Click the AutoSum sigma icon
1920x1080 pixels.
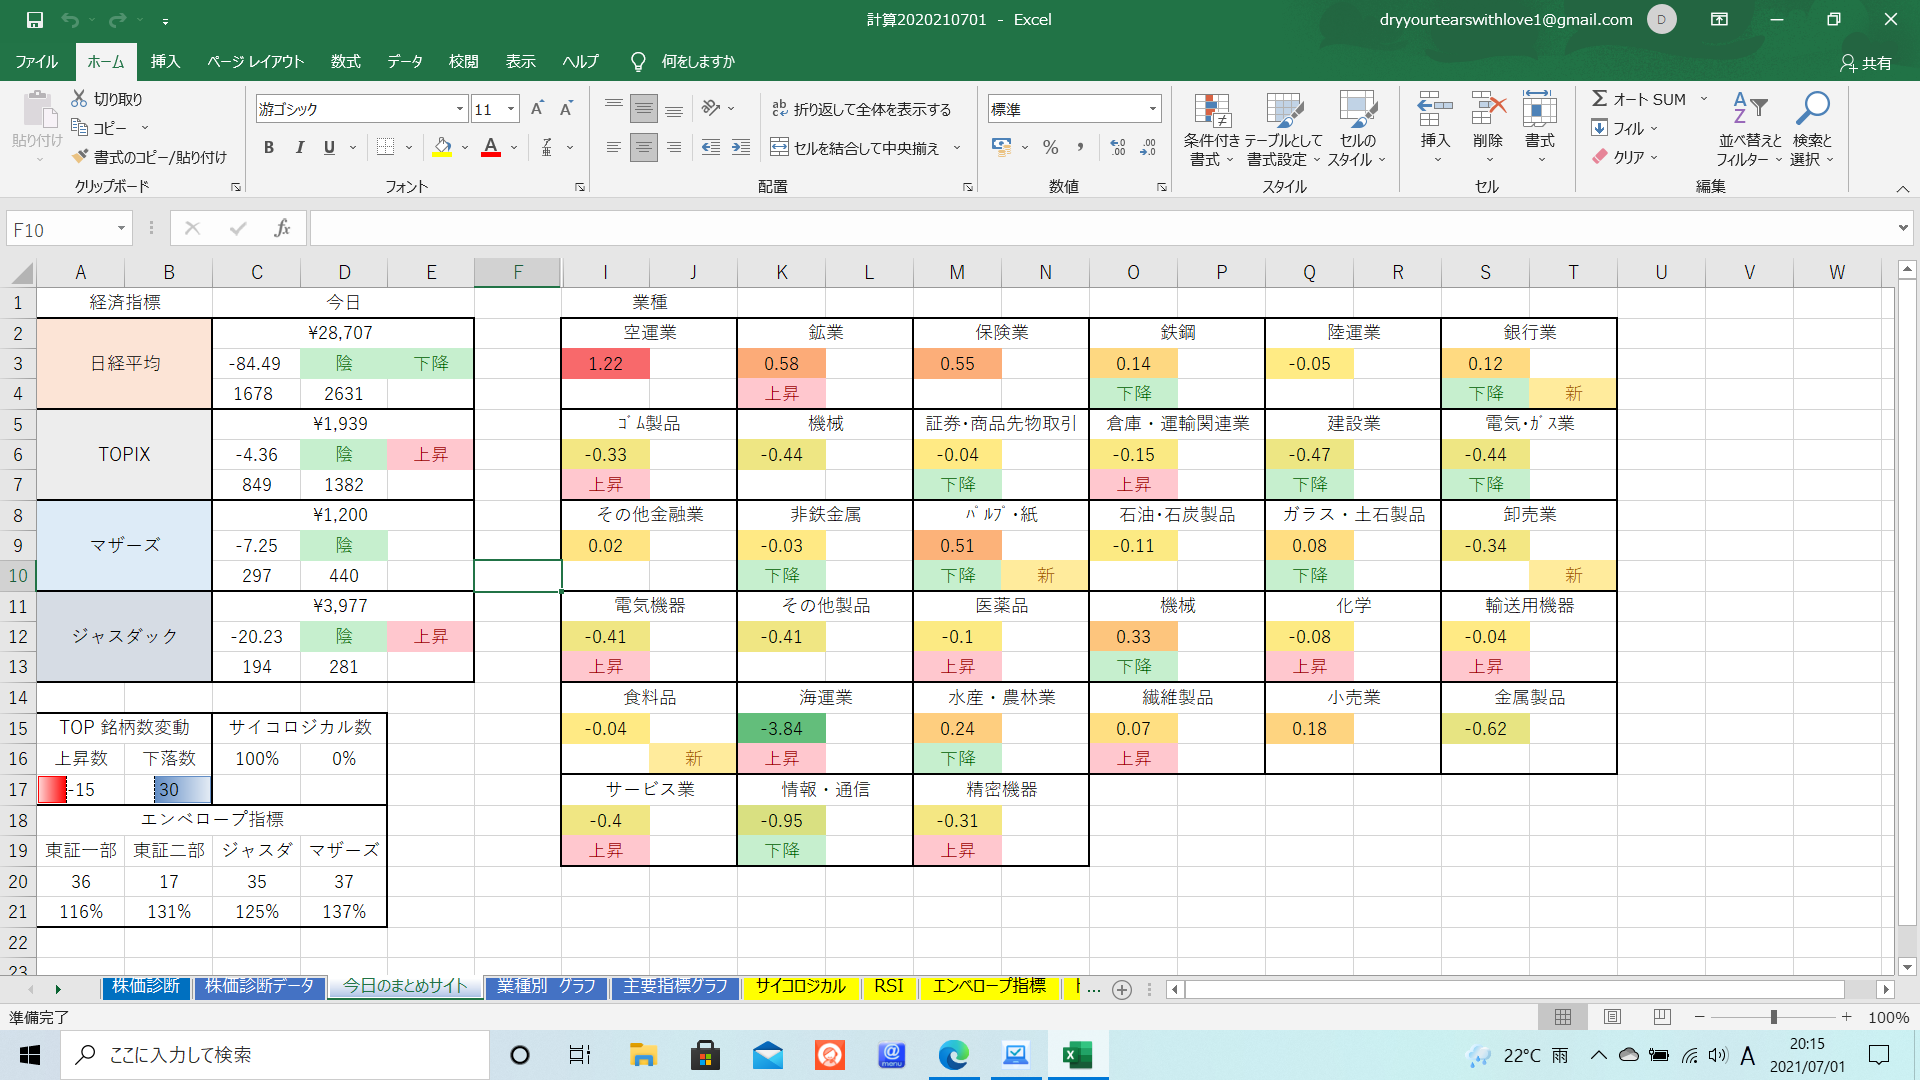pos(1600,99)
